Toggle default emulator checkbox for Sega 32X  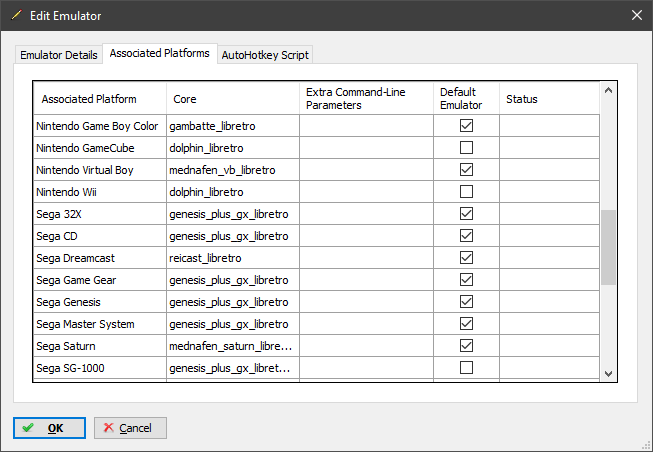(466, 214)
